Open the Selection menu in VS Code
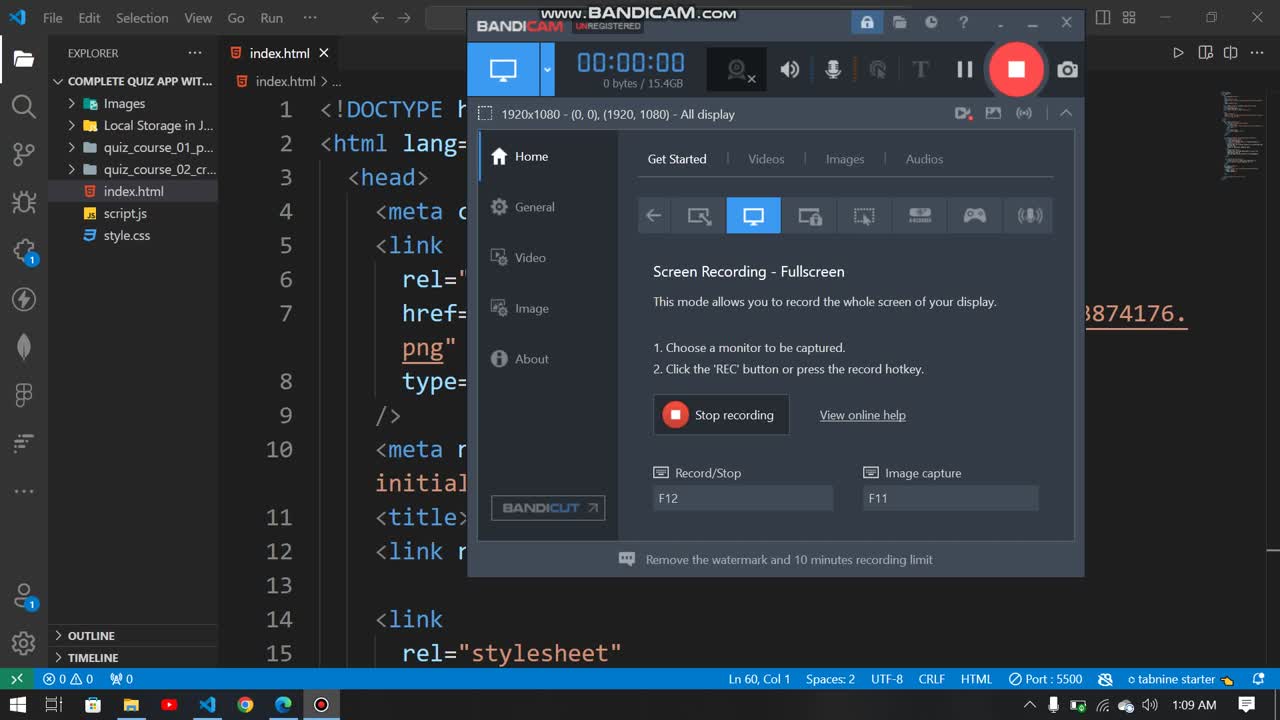Image resolution: width=1280 pixels, height=720 pixels. pos(142,18)
